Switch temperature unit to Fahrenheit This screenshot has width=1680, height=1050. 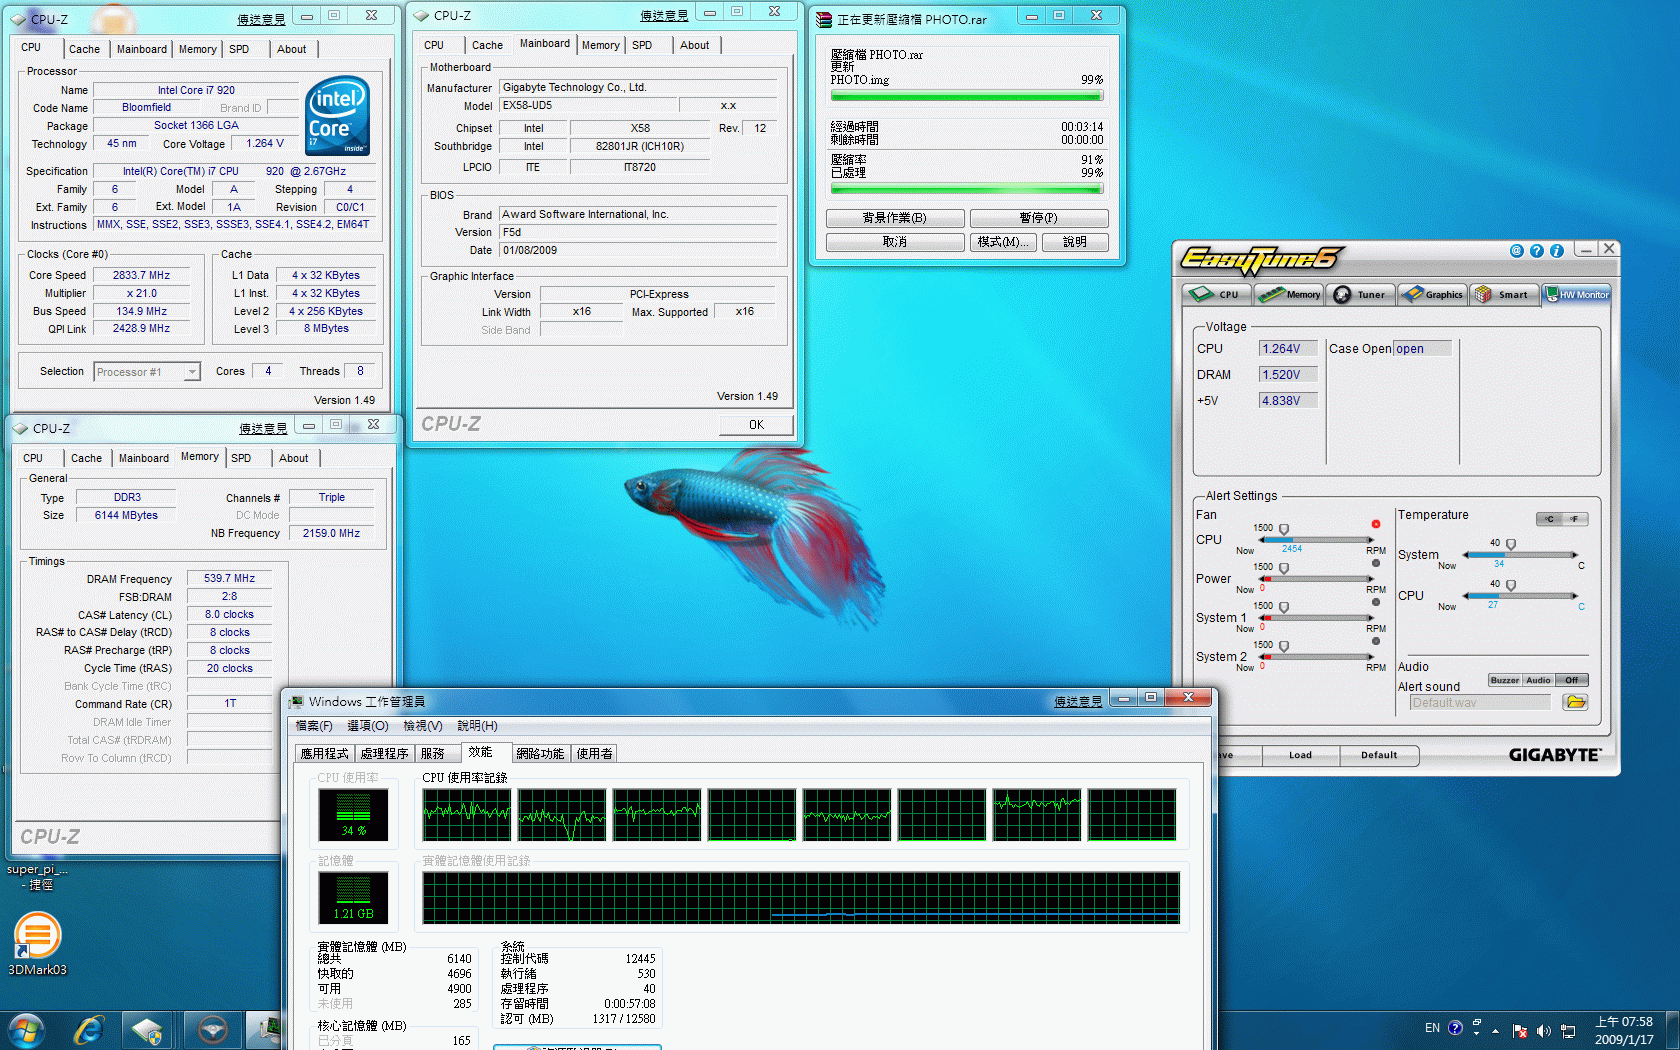click(1574, 519)
